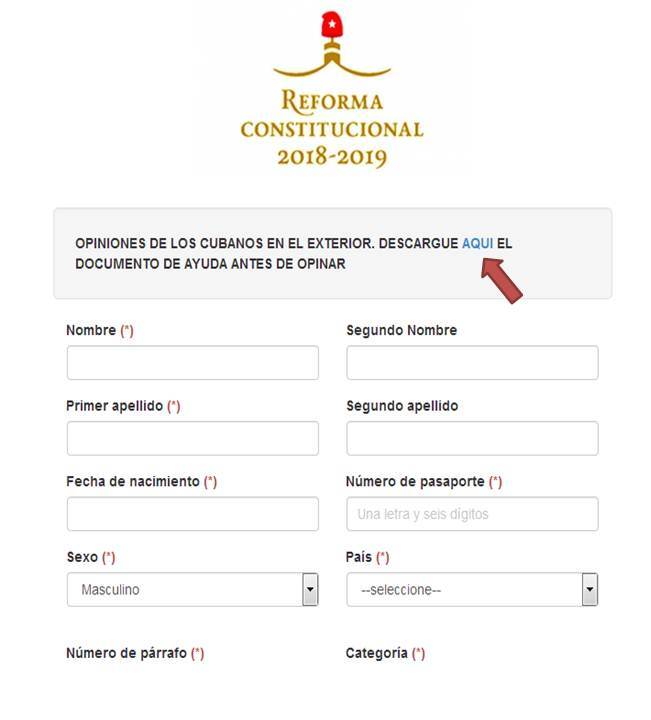Click the Reforma Constitucional 2018-2019 title text
The width and height of the screenshot is (651, 720).
pyautogui.click(x=332, y=128)
